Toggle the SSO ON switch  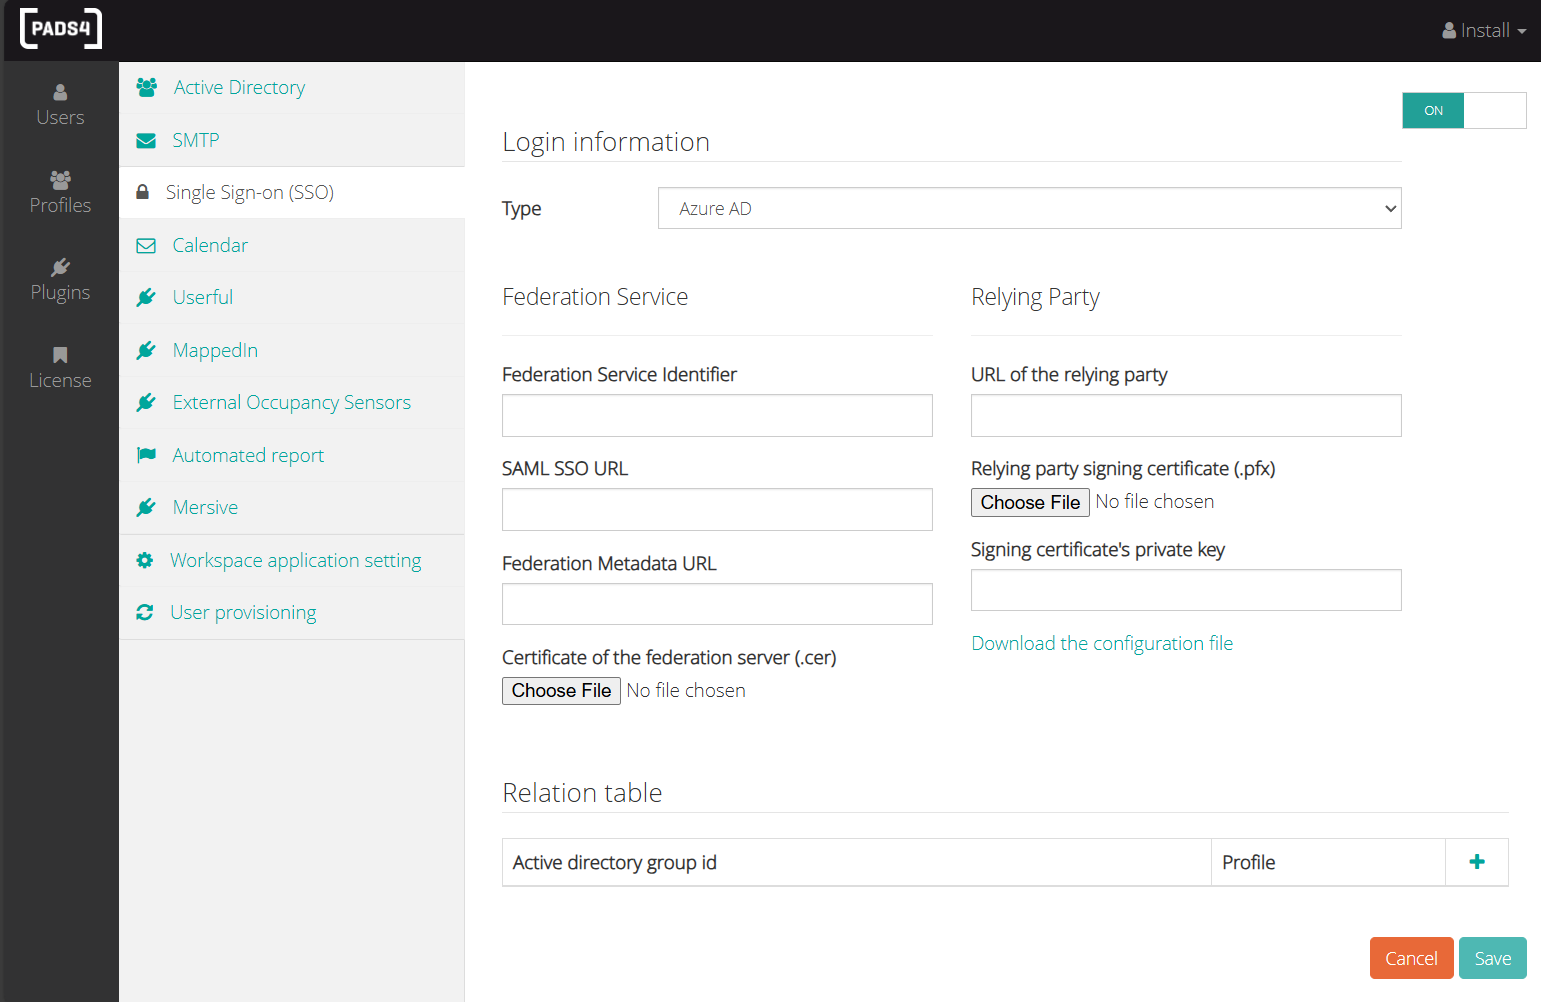tap(1464, 110)
